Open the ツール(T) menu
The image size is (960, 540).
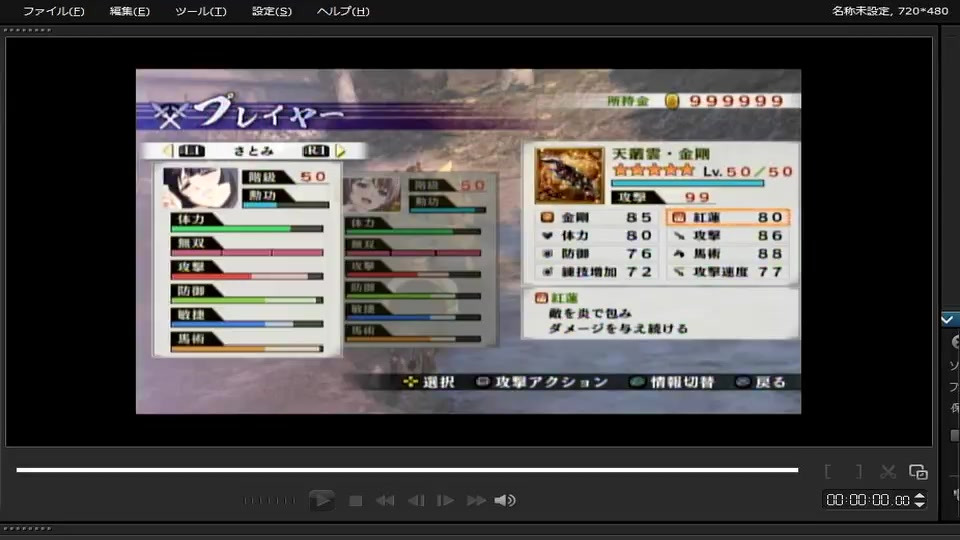tap(201, 11)
